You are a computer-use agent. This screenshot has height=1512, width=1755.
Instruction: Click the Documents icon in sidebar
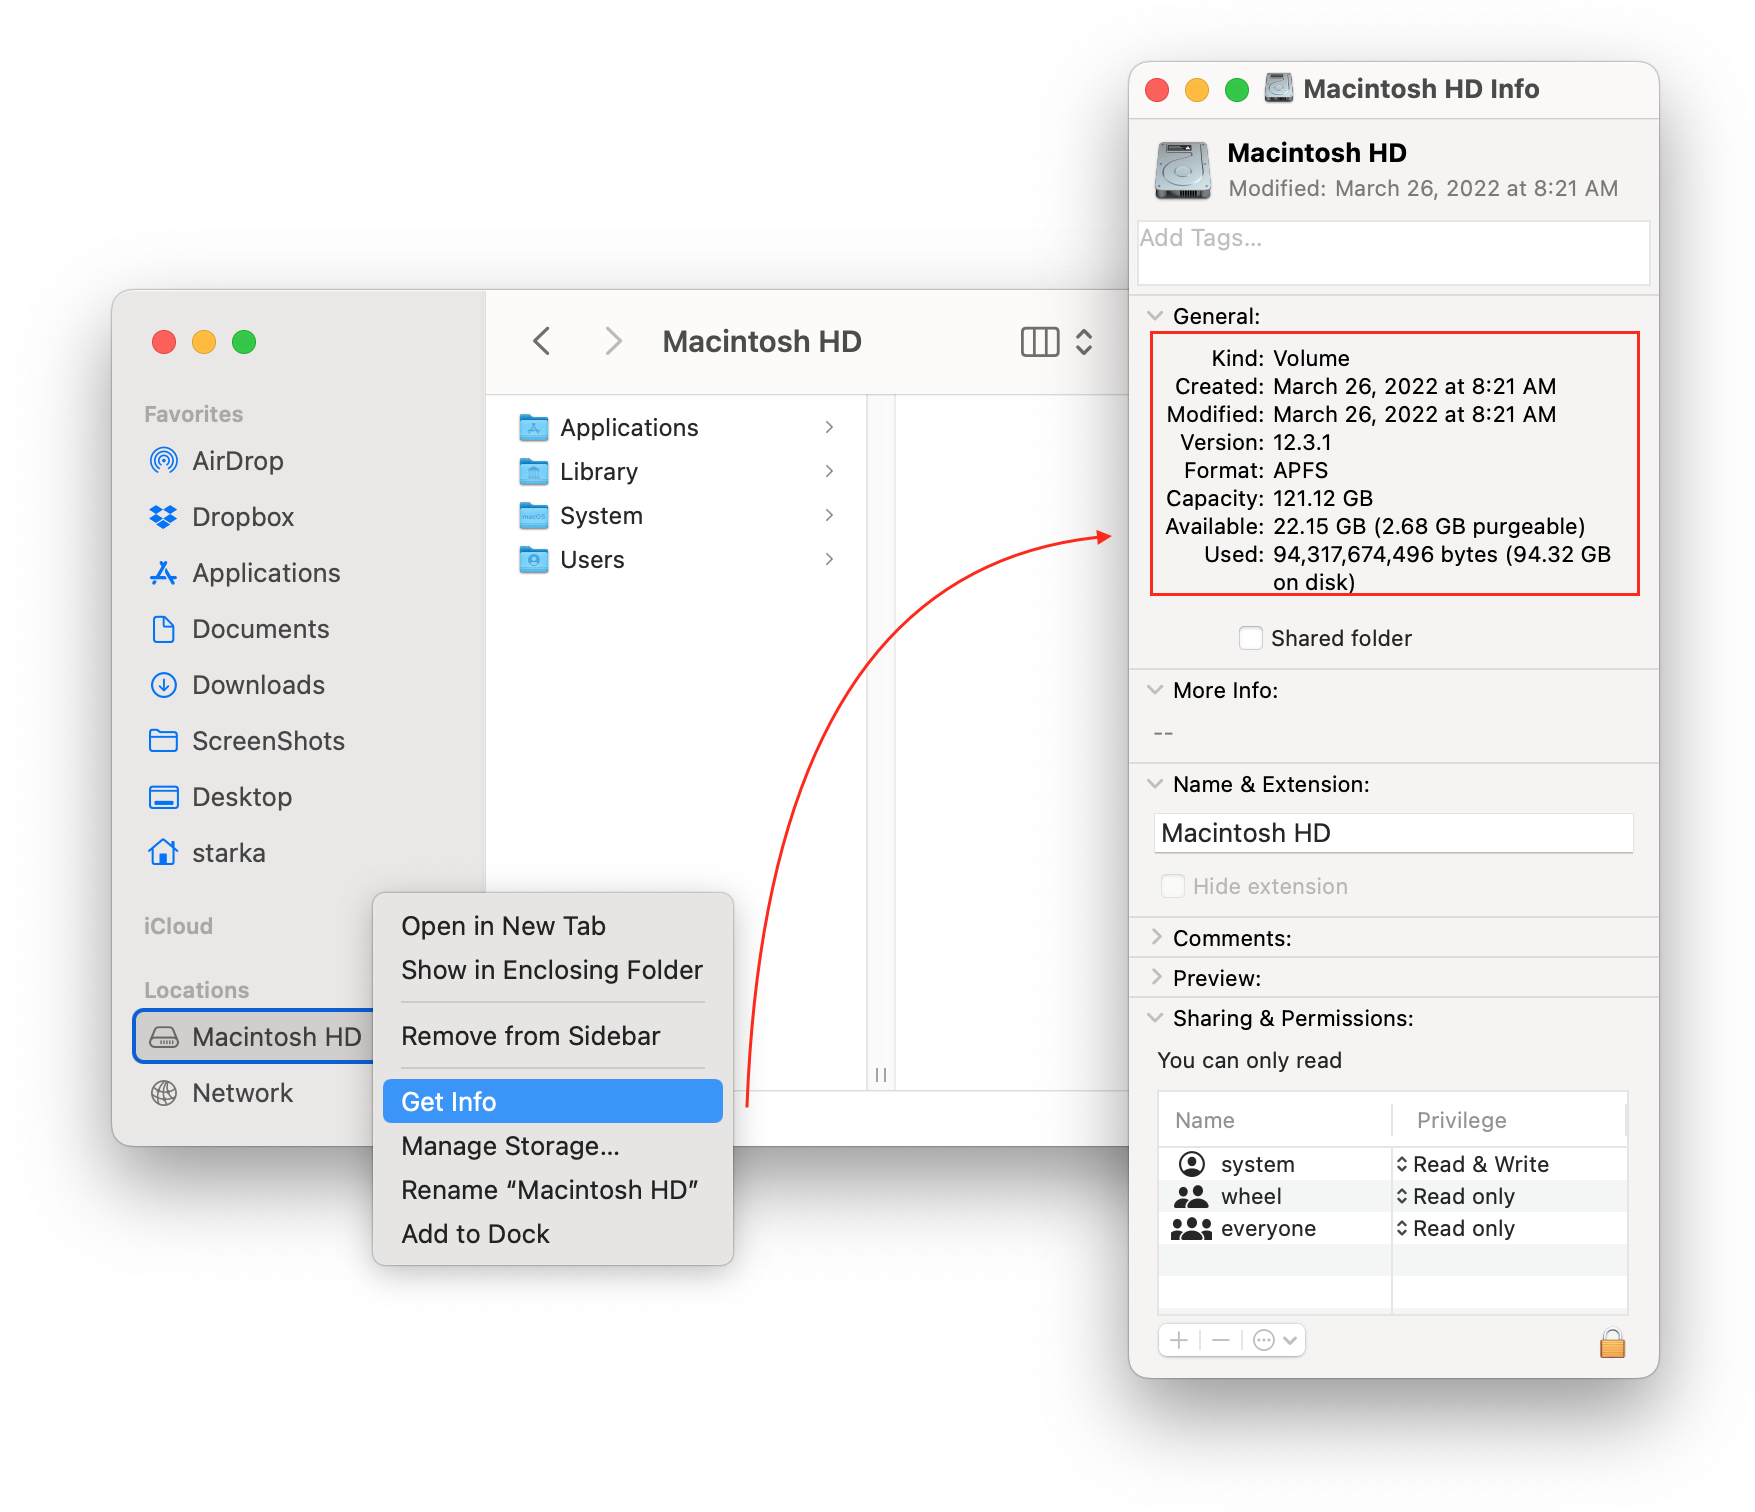coord(163,629)
